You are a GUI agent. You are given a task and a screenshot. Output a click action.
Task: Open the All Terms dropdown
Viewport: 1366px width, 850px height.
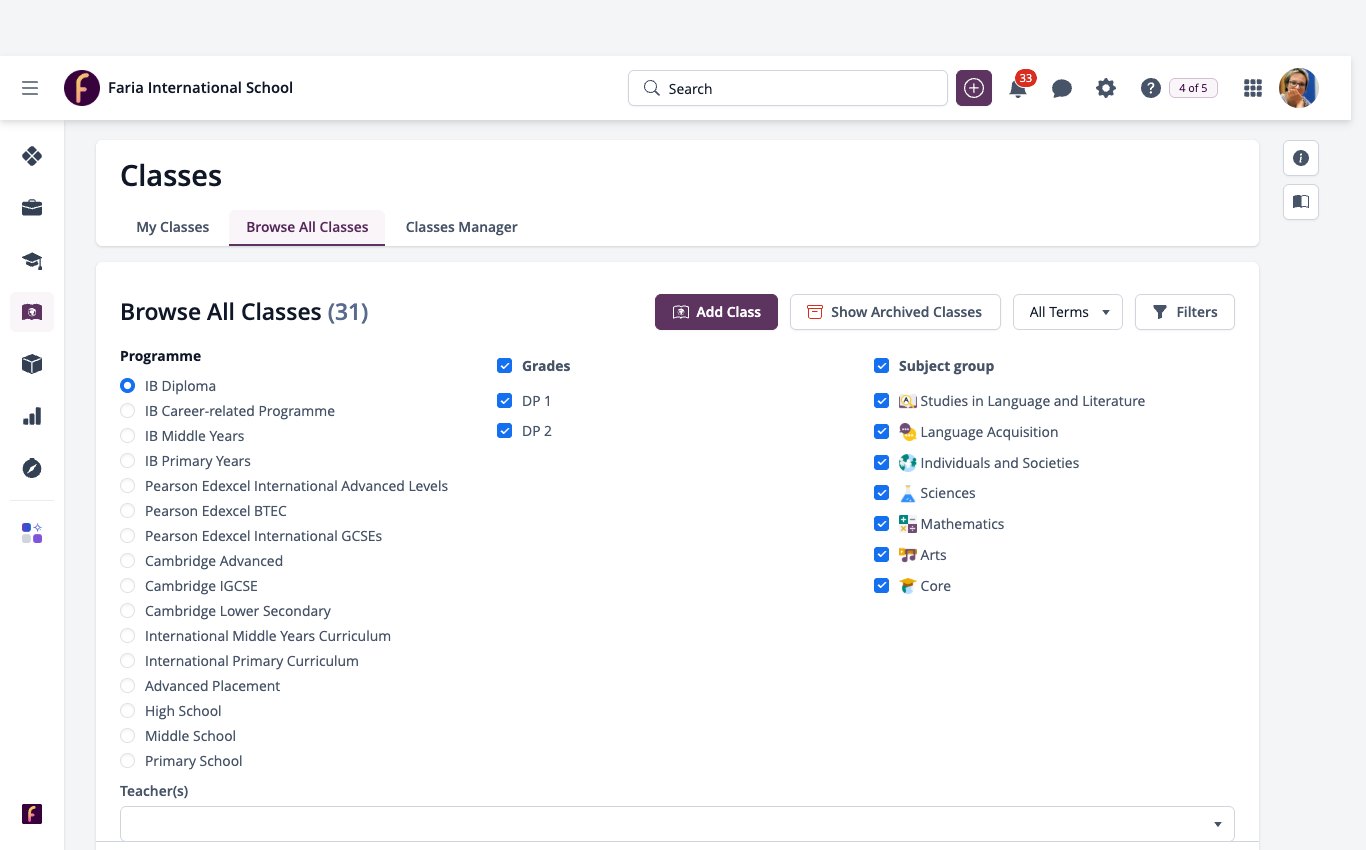(x=1068, y=312)
